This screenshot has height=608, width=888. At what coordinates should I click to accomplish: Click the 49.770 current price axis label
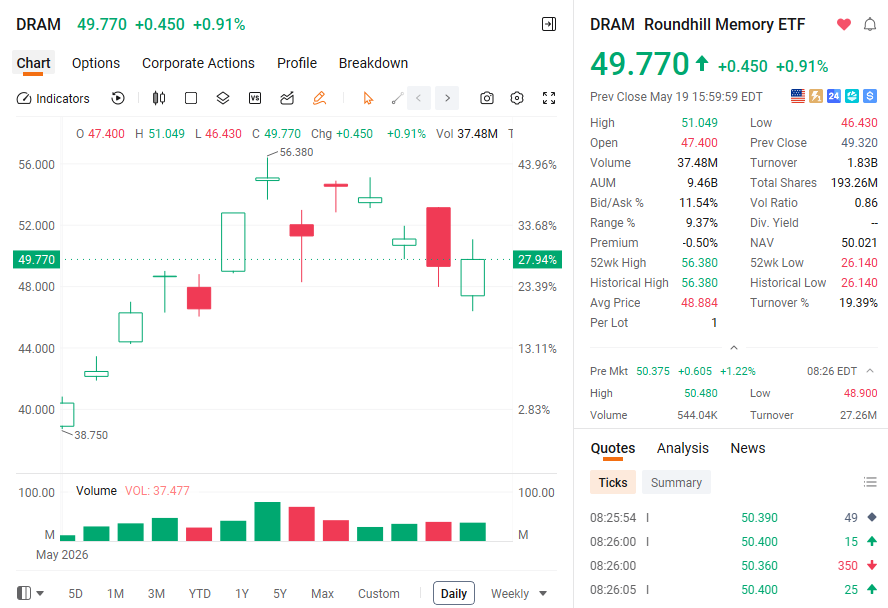coord(36,260)
